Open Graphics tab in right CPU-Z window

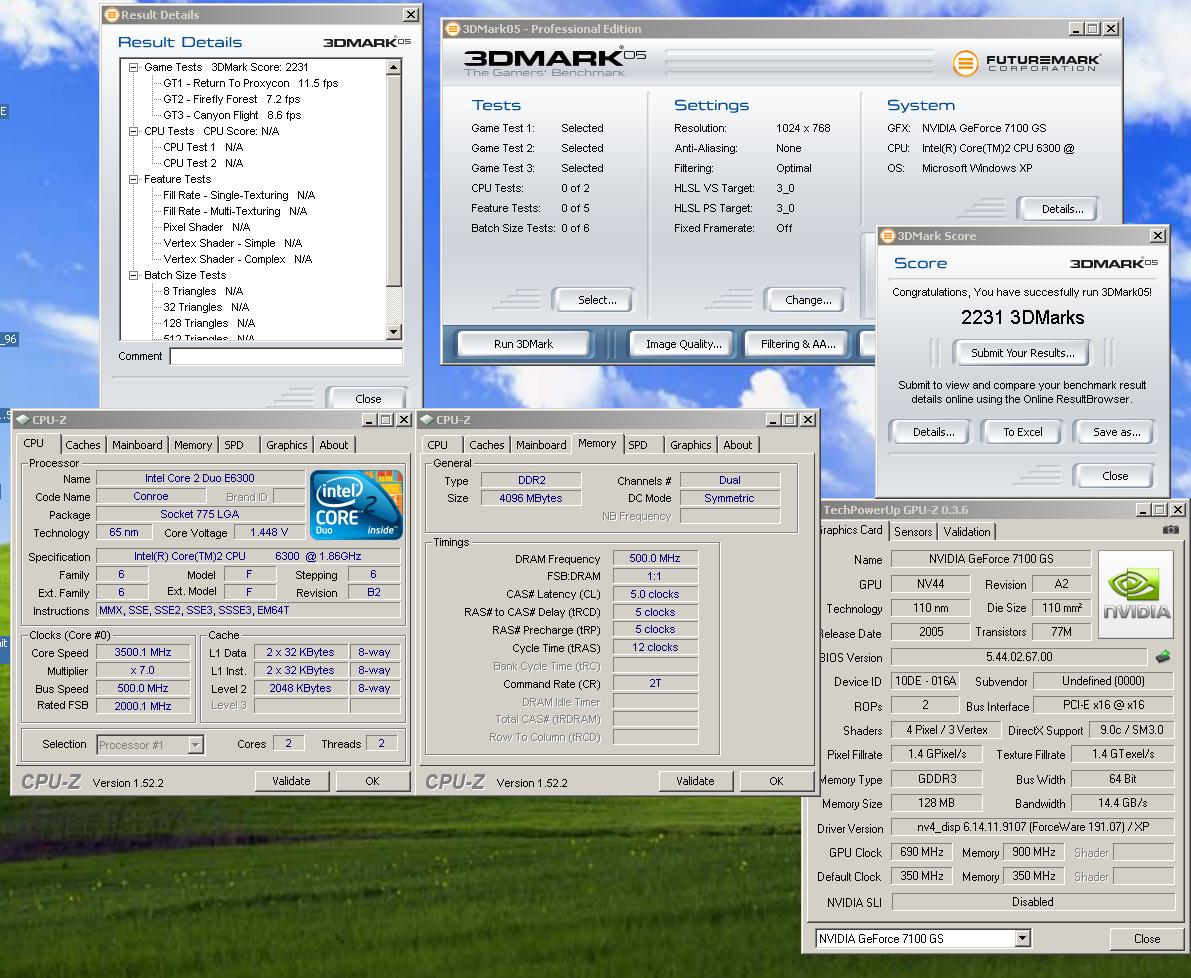[x=690, y=445]
